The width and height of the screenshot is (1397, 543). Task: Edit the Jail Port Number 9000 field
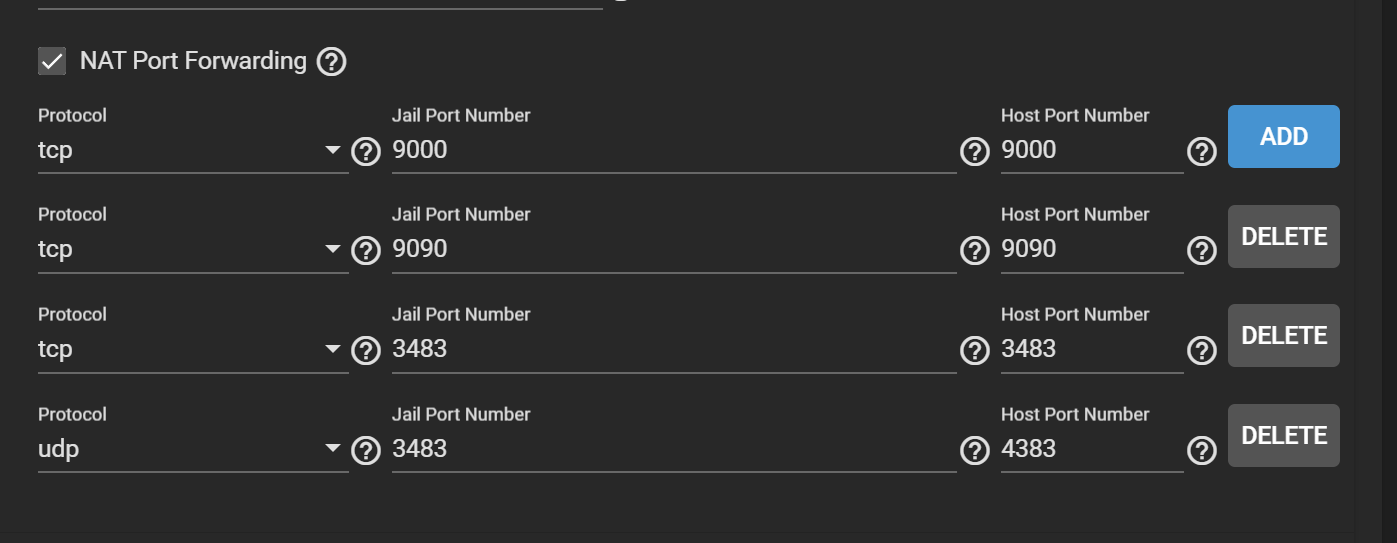coord(672,150)
